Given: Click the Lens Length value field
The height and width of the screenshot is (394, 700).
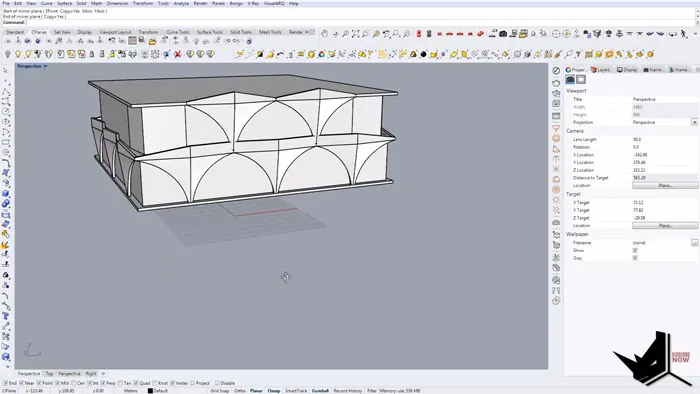Looking at the screenshot, I should tap(665, 140).
